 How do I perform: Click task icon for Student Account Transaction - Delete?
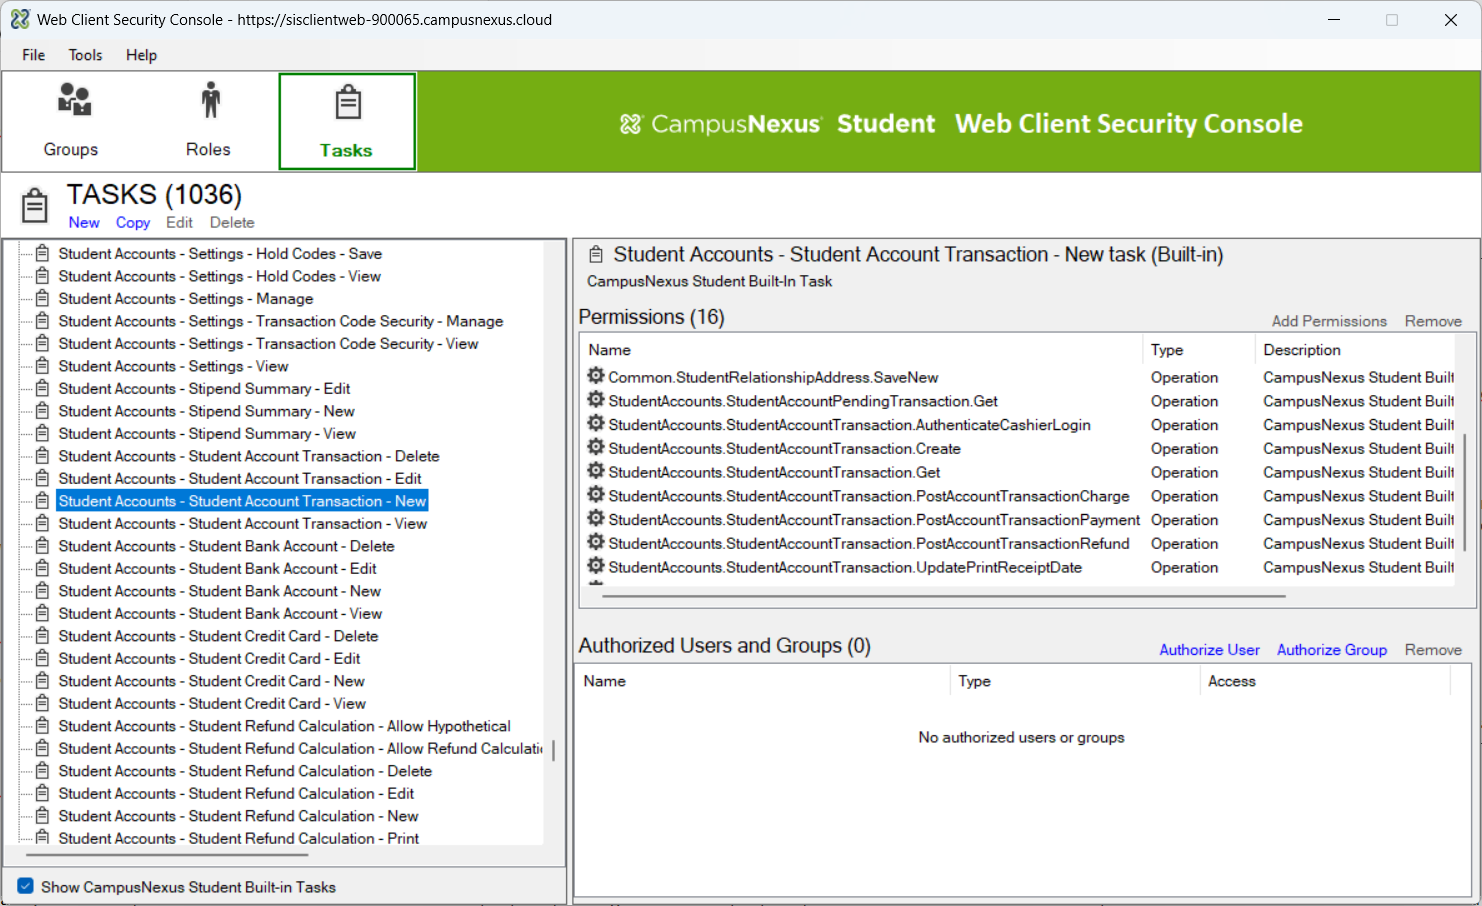42,455
